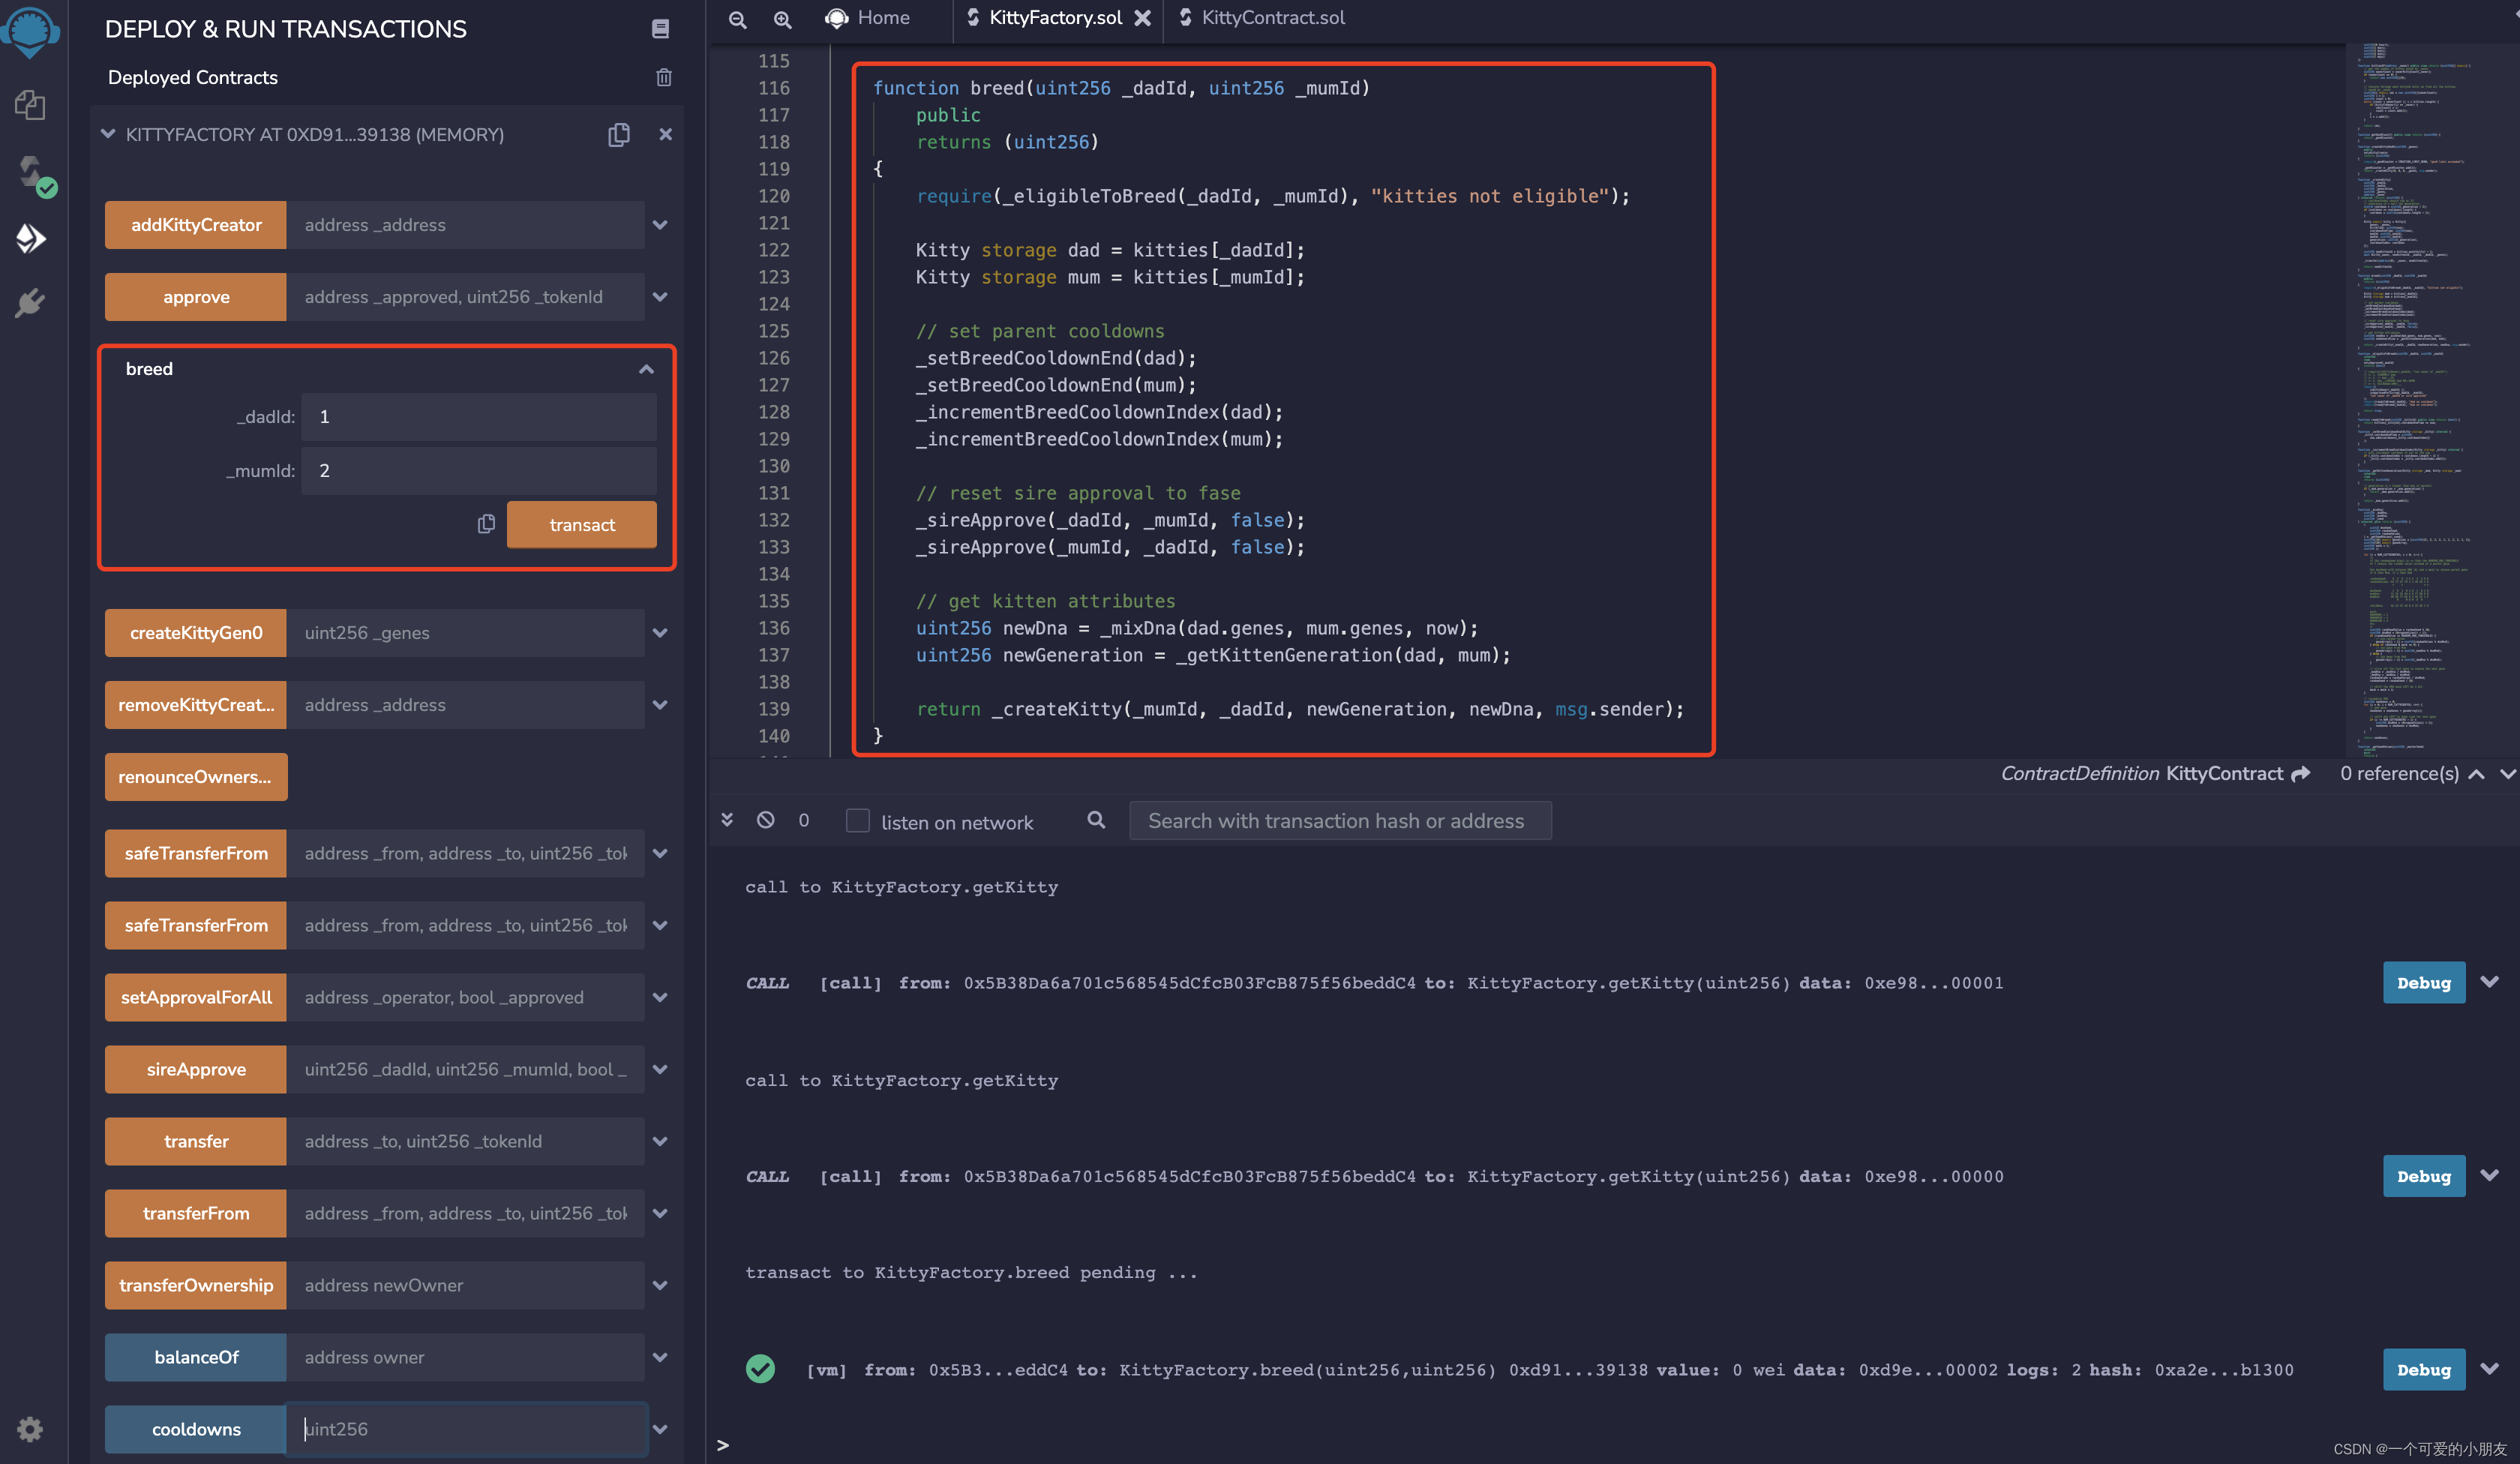Click the zoom in magnifier icon
Viewport: 2520px width, 1464px height.
pos(782,19)
